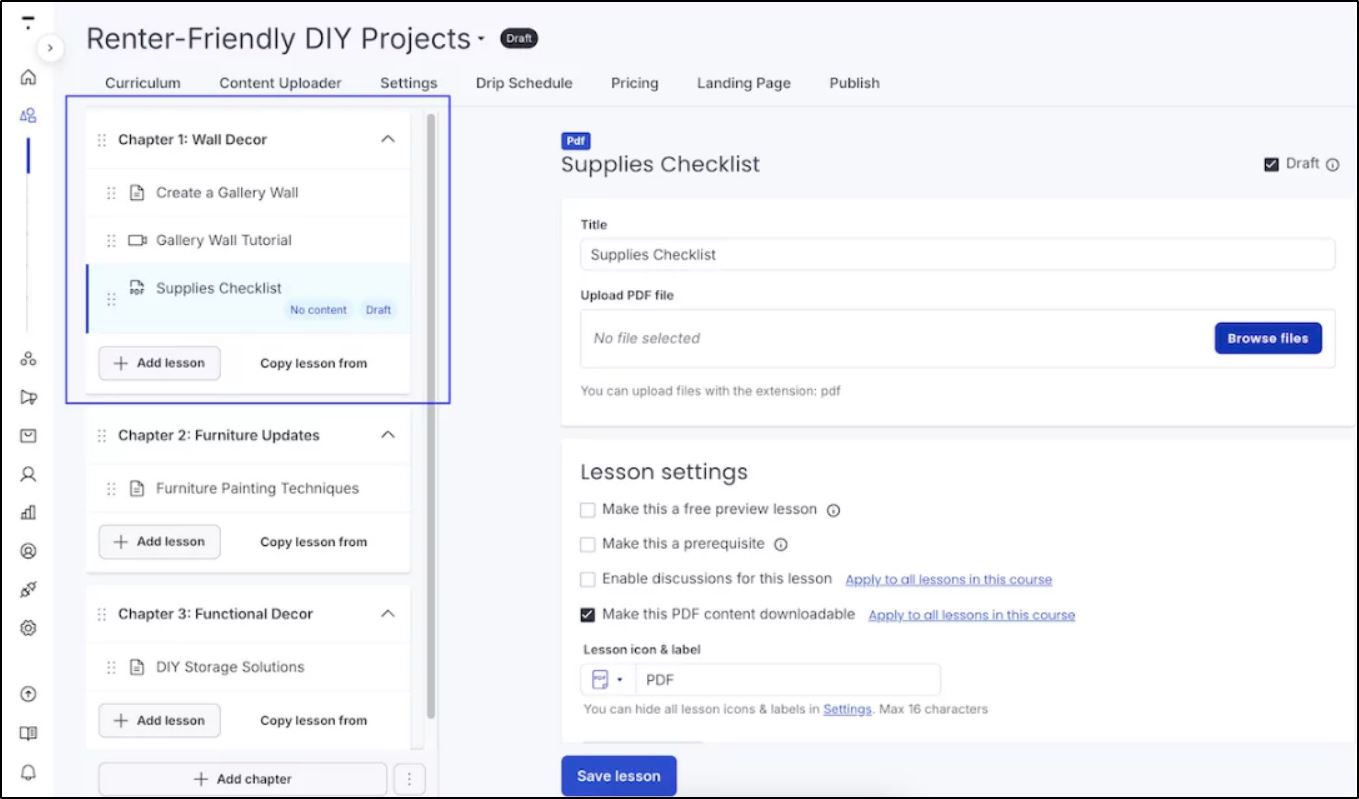This screenshot has height=799, width=1359.
Task: Expand the sidebar with the arrow icon
Action: [x=50, y=47]
